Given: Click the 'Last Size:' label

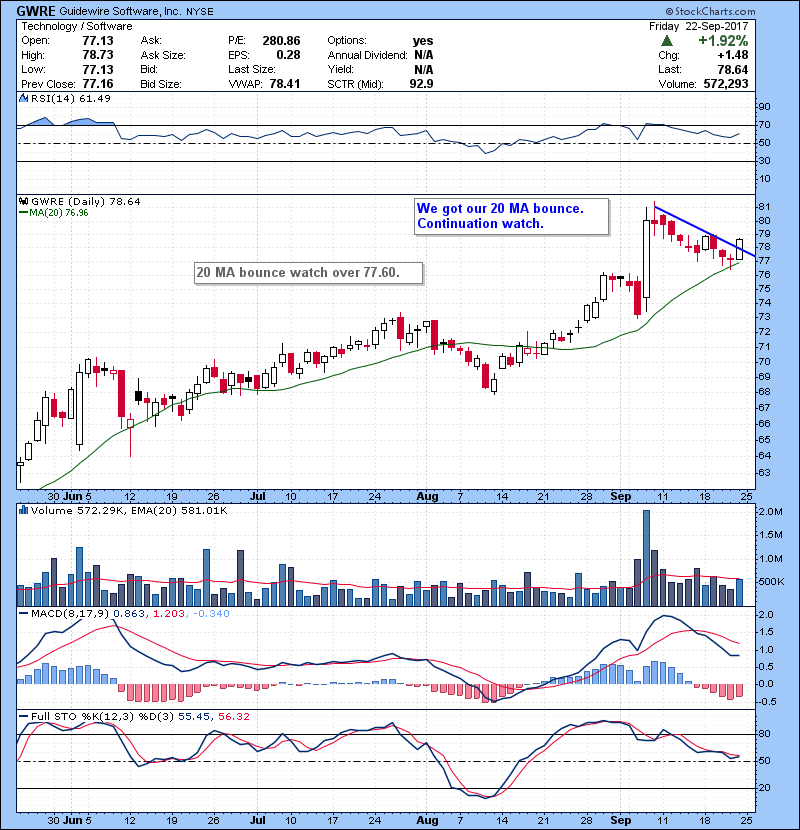Looking at the screenshot, I should [252, 69].
